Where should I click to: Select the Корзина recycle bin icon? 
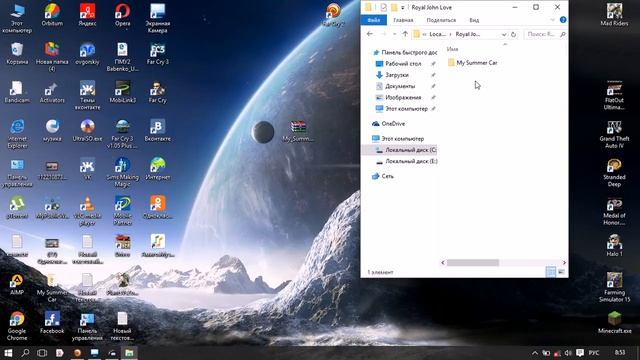pos(17,53)
